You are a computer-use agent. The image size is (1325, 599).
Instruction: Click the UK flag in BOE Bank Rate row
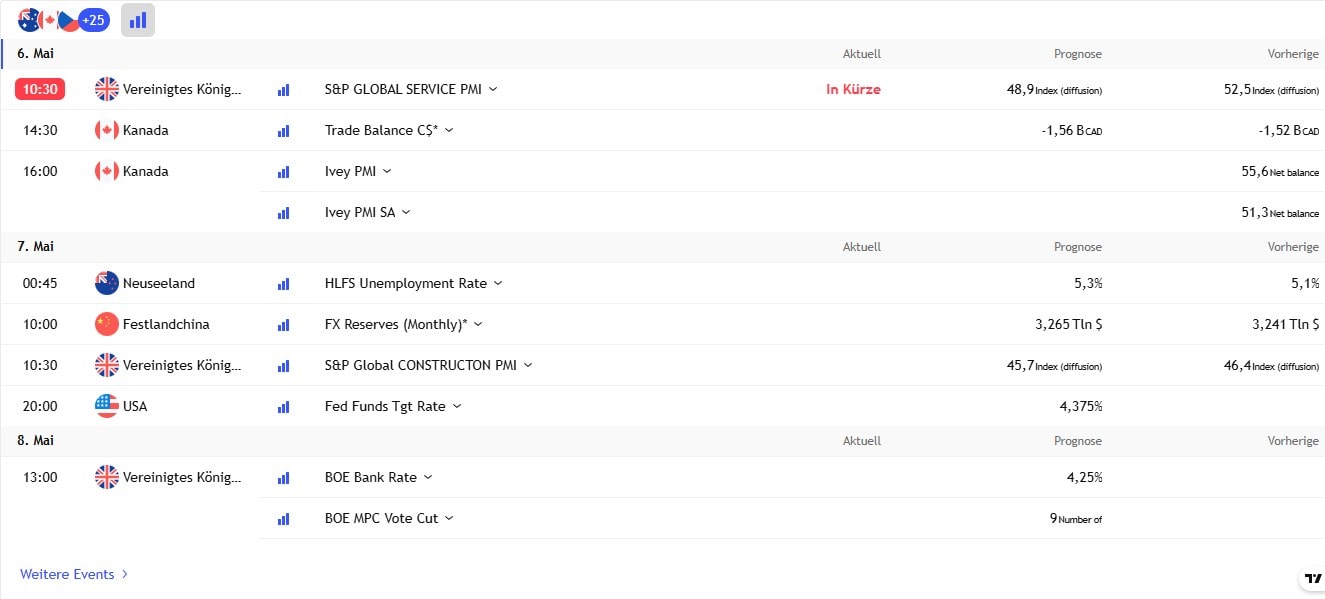(x=106, y=477)
